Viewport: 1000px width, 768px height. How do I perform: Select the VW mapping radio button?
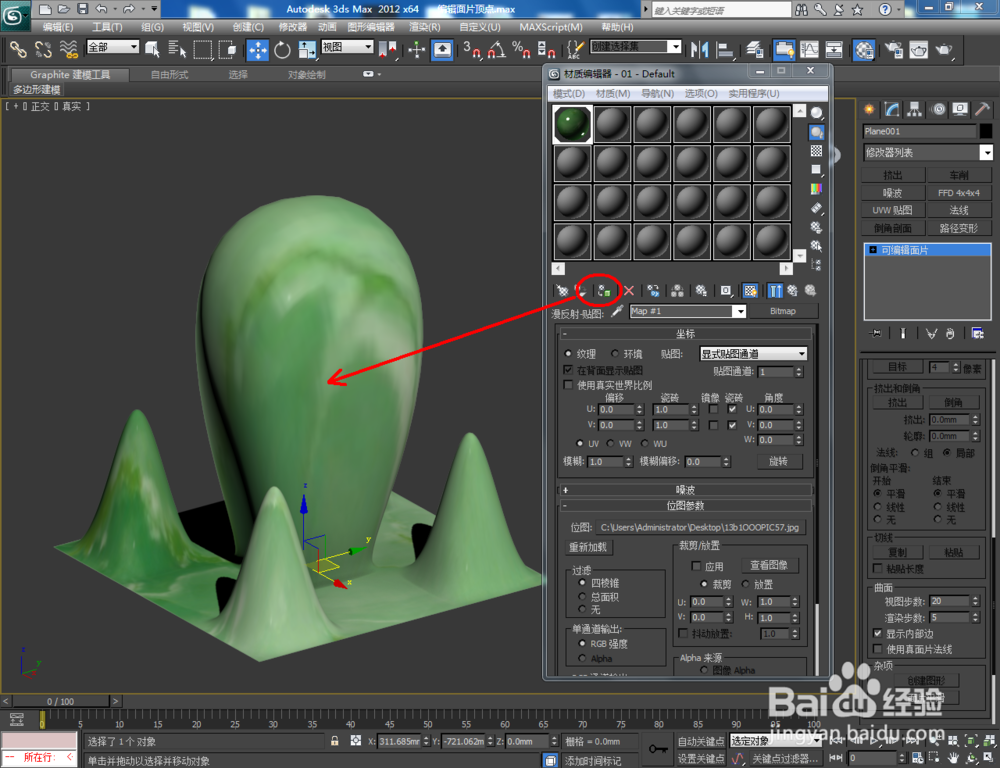[x=610, y=443]
